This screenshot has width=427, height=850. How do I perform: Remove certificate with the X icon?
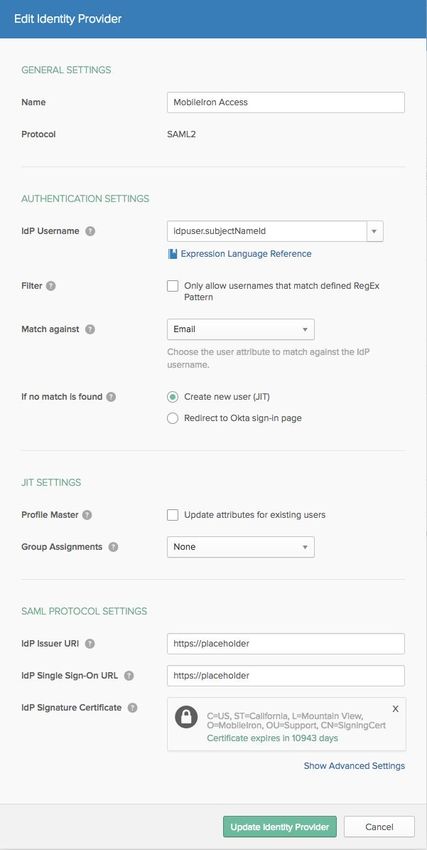[396, 709]
